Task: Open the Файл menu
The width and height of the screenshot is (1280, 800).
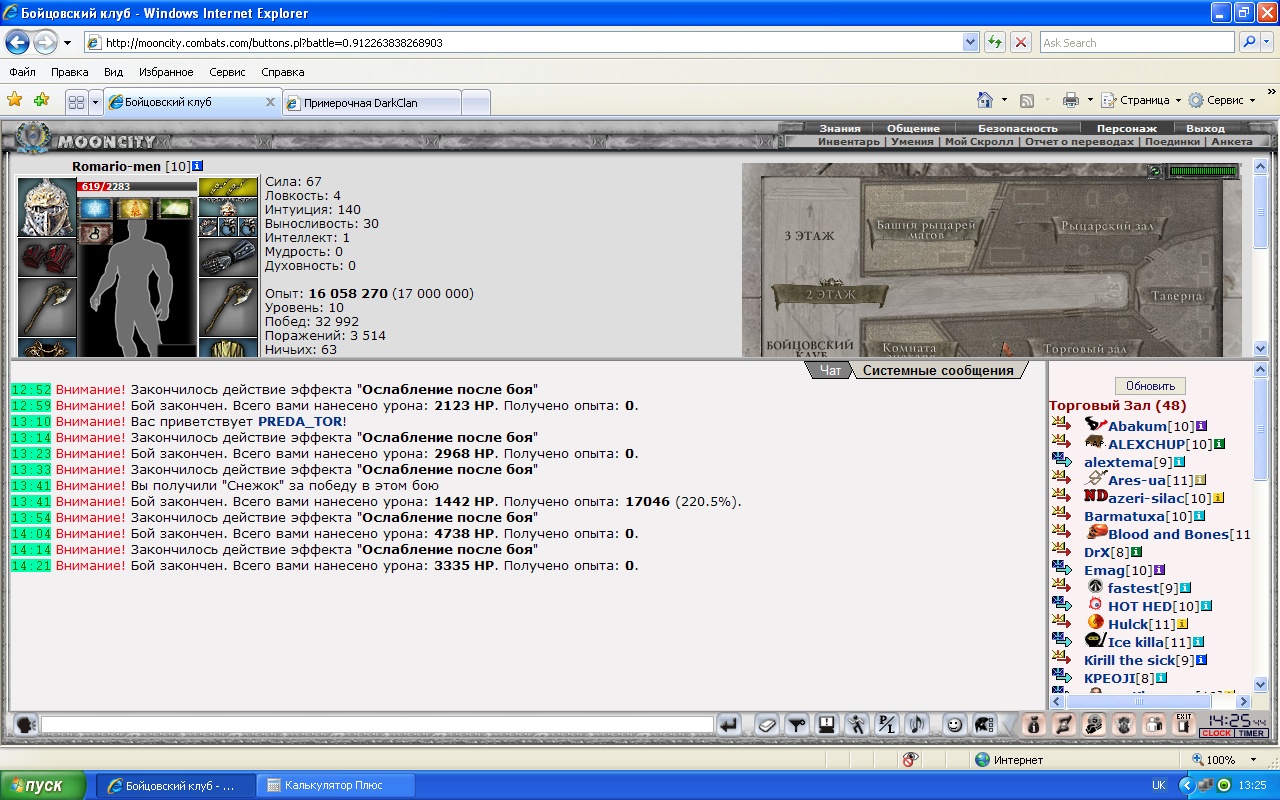Action: point(23,72)
